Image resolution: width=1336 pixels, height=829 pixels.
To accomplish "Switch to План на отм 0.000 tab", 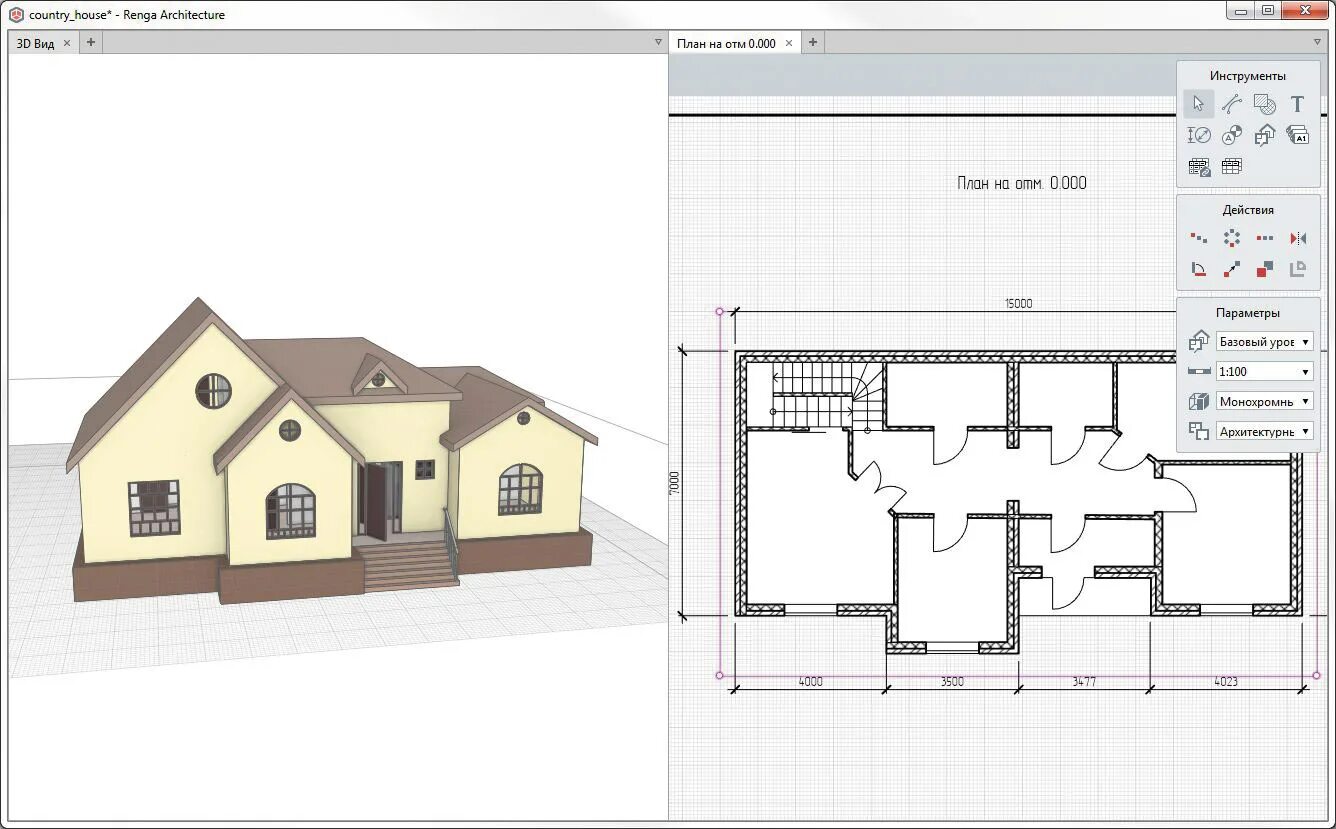I will 725,43.
